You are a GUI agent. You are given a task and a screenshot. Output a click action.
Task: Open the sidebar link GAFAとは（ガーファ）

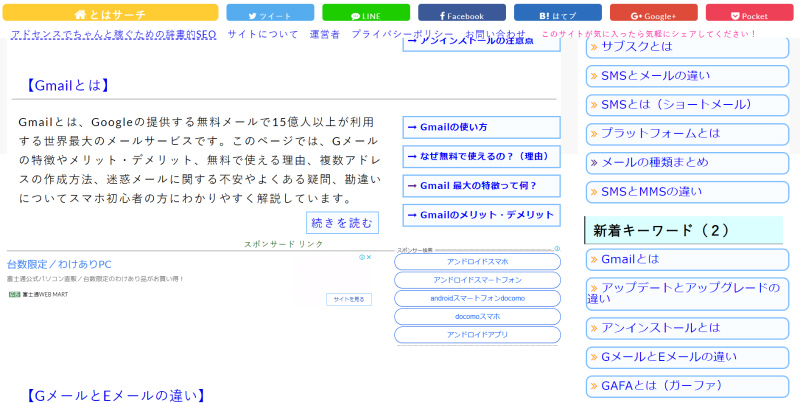686,385
